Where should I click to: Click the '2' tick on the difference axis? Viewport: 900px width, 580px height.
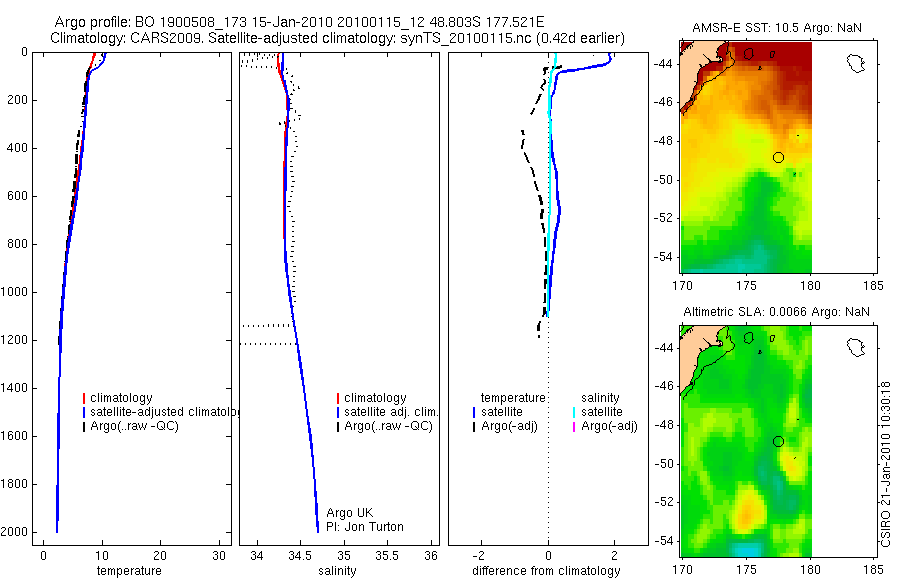(615, 555)
